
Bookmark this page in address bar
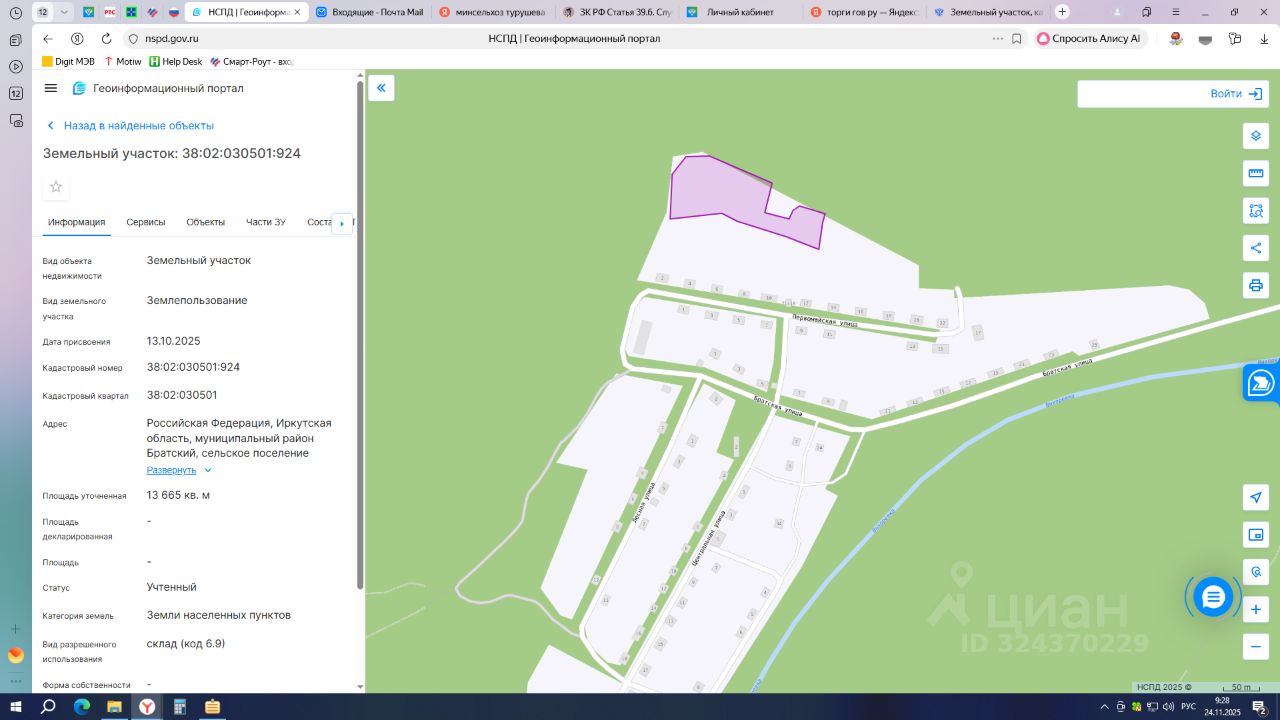coord(1017,38)
